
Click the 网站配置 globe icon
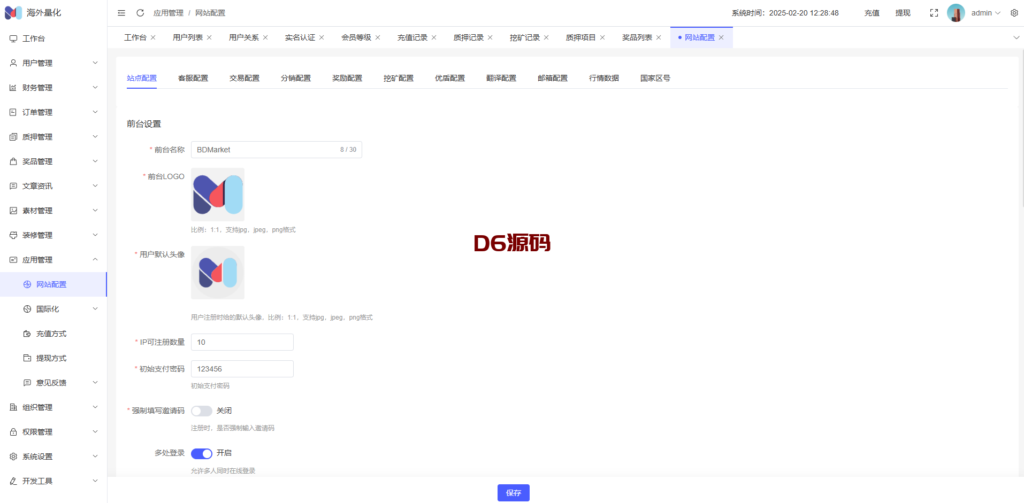point(27,284)
